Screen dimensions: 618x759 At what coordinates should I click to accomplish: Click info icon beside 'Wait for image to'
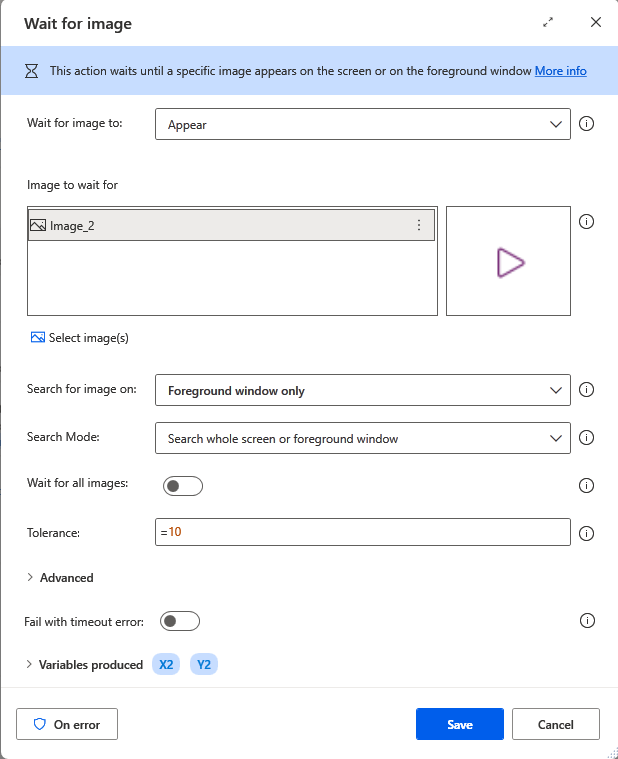click(587, 124)
